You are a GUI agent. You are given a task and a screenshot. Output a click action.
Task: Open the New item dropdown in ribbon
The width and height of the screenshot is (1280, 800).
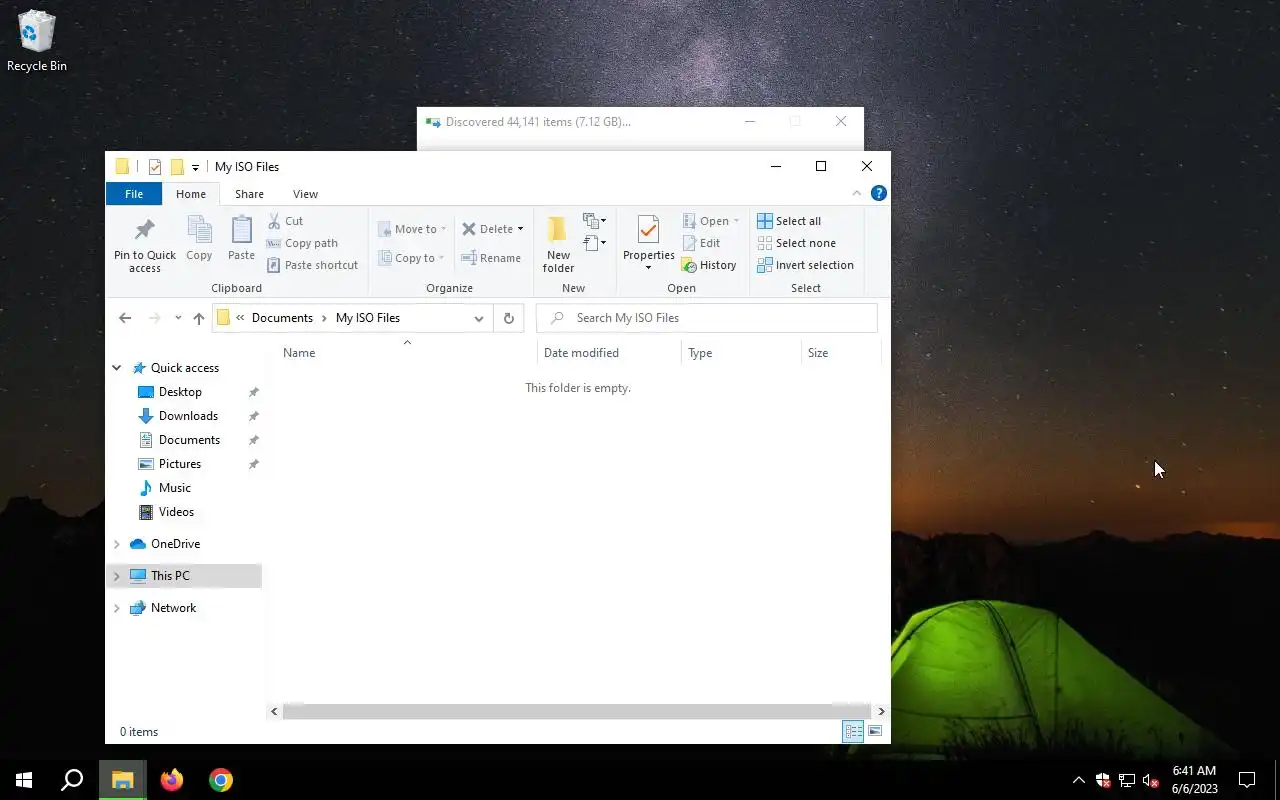point(595,221)
